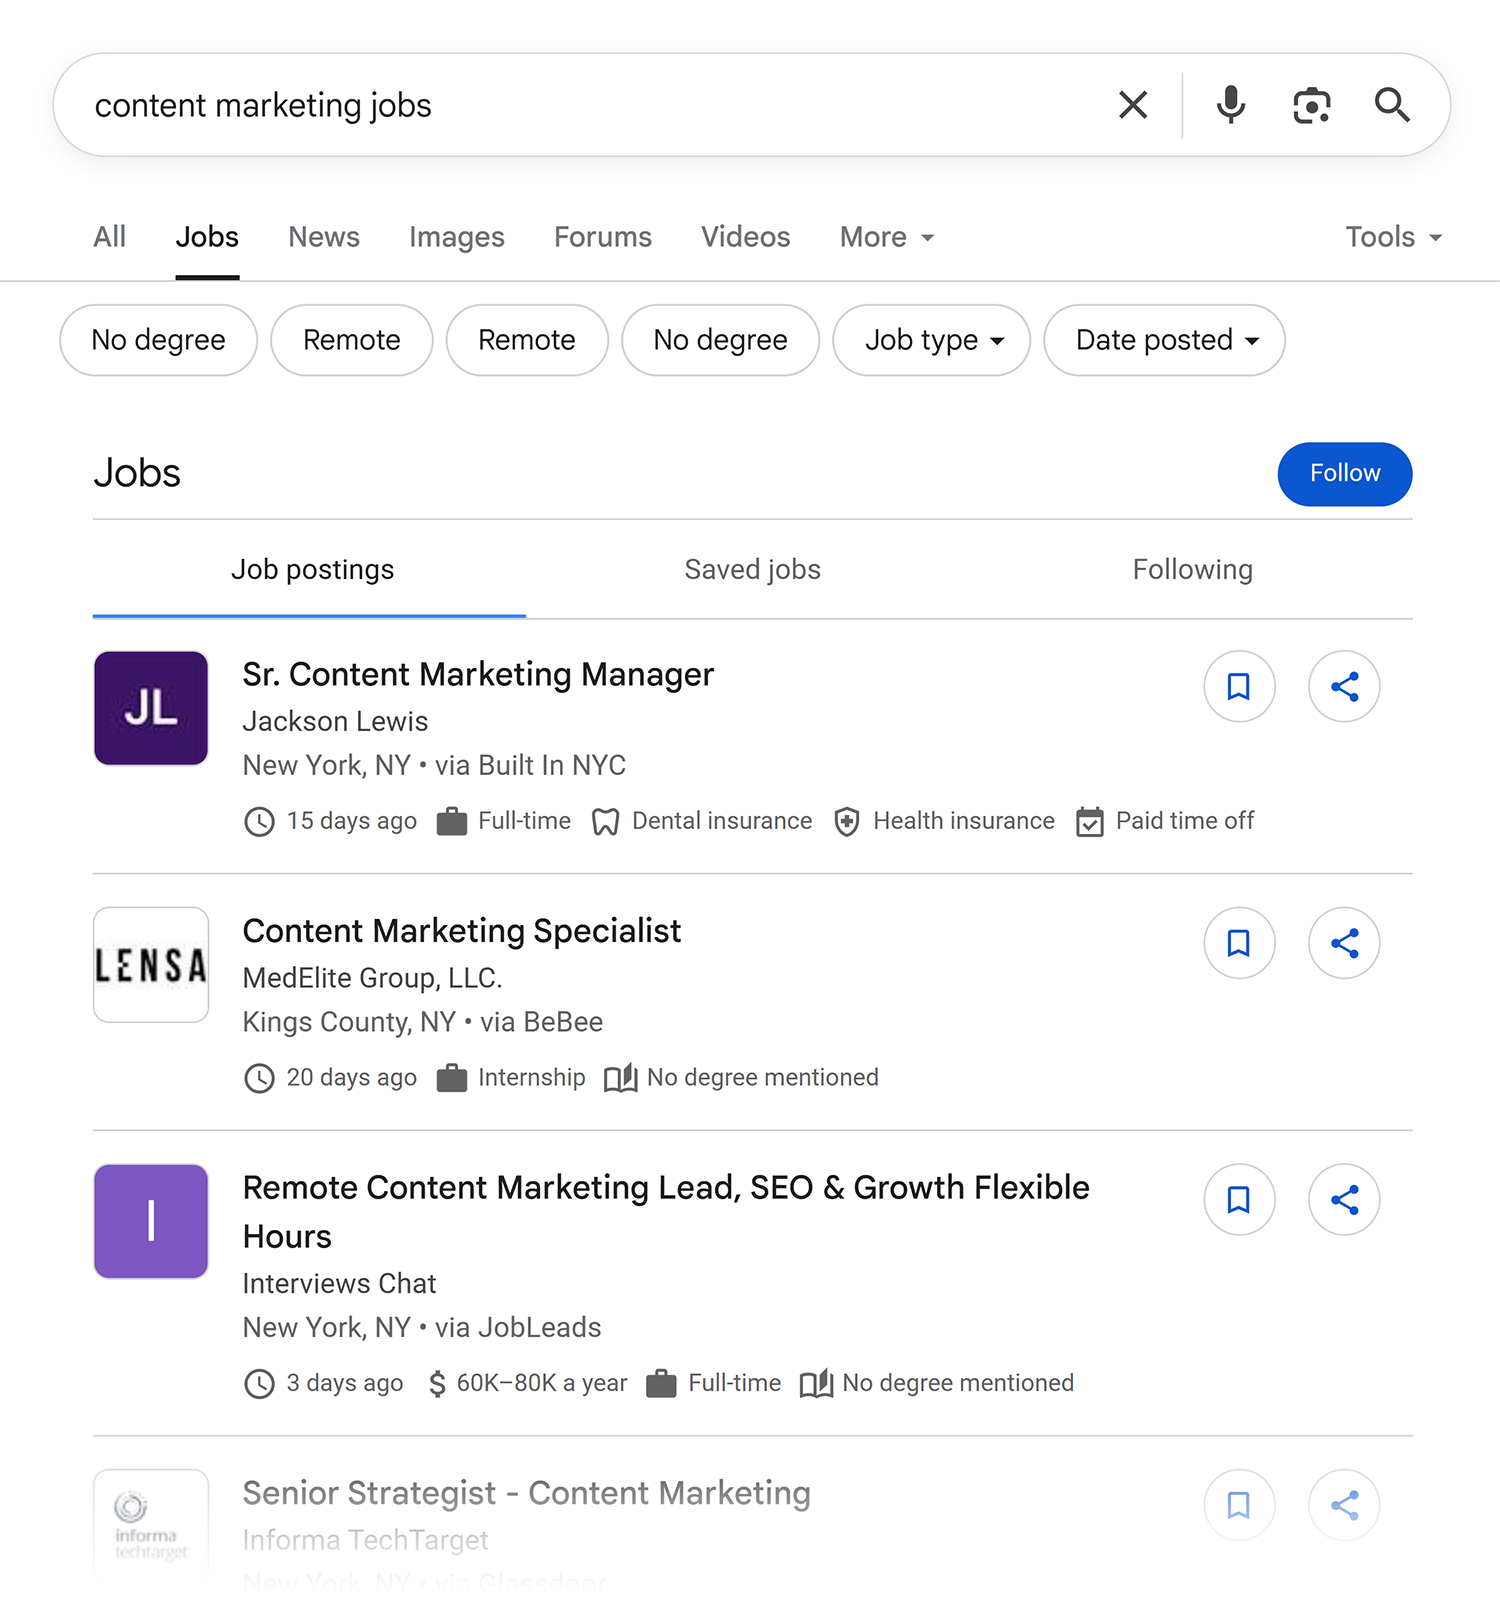
Task: Toggle the Remote chip beside second No degree
Action: click(527, 340)
